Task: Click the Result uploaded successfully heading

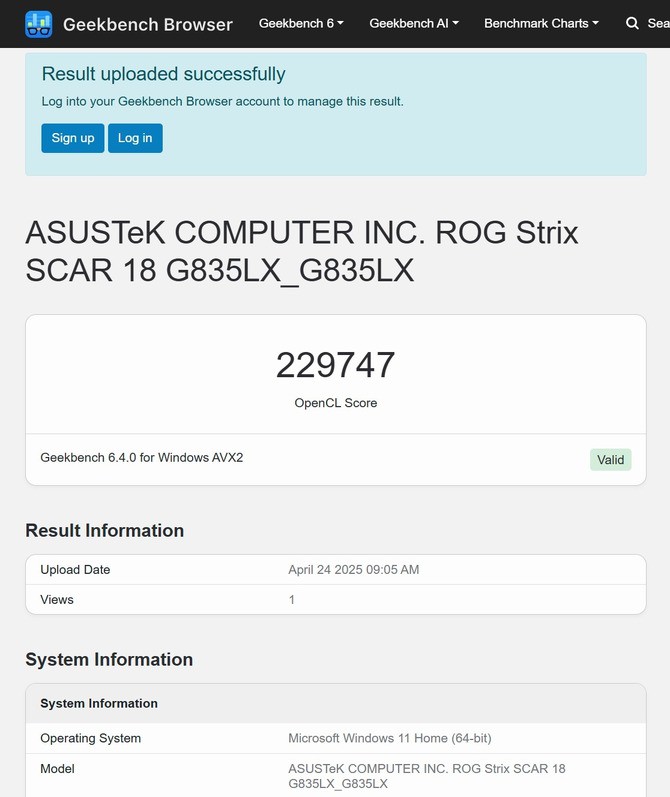Action: click(x=163, y=74)
